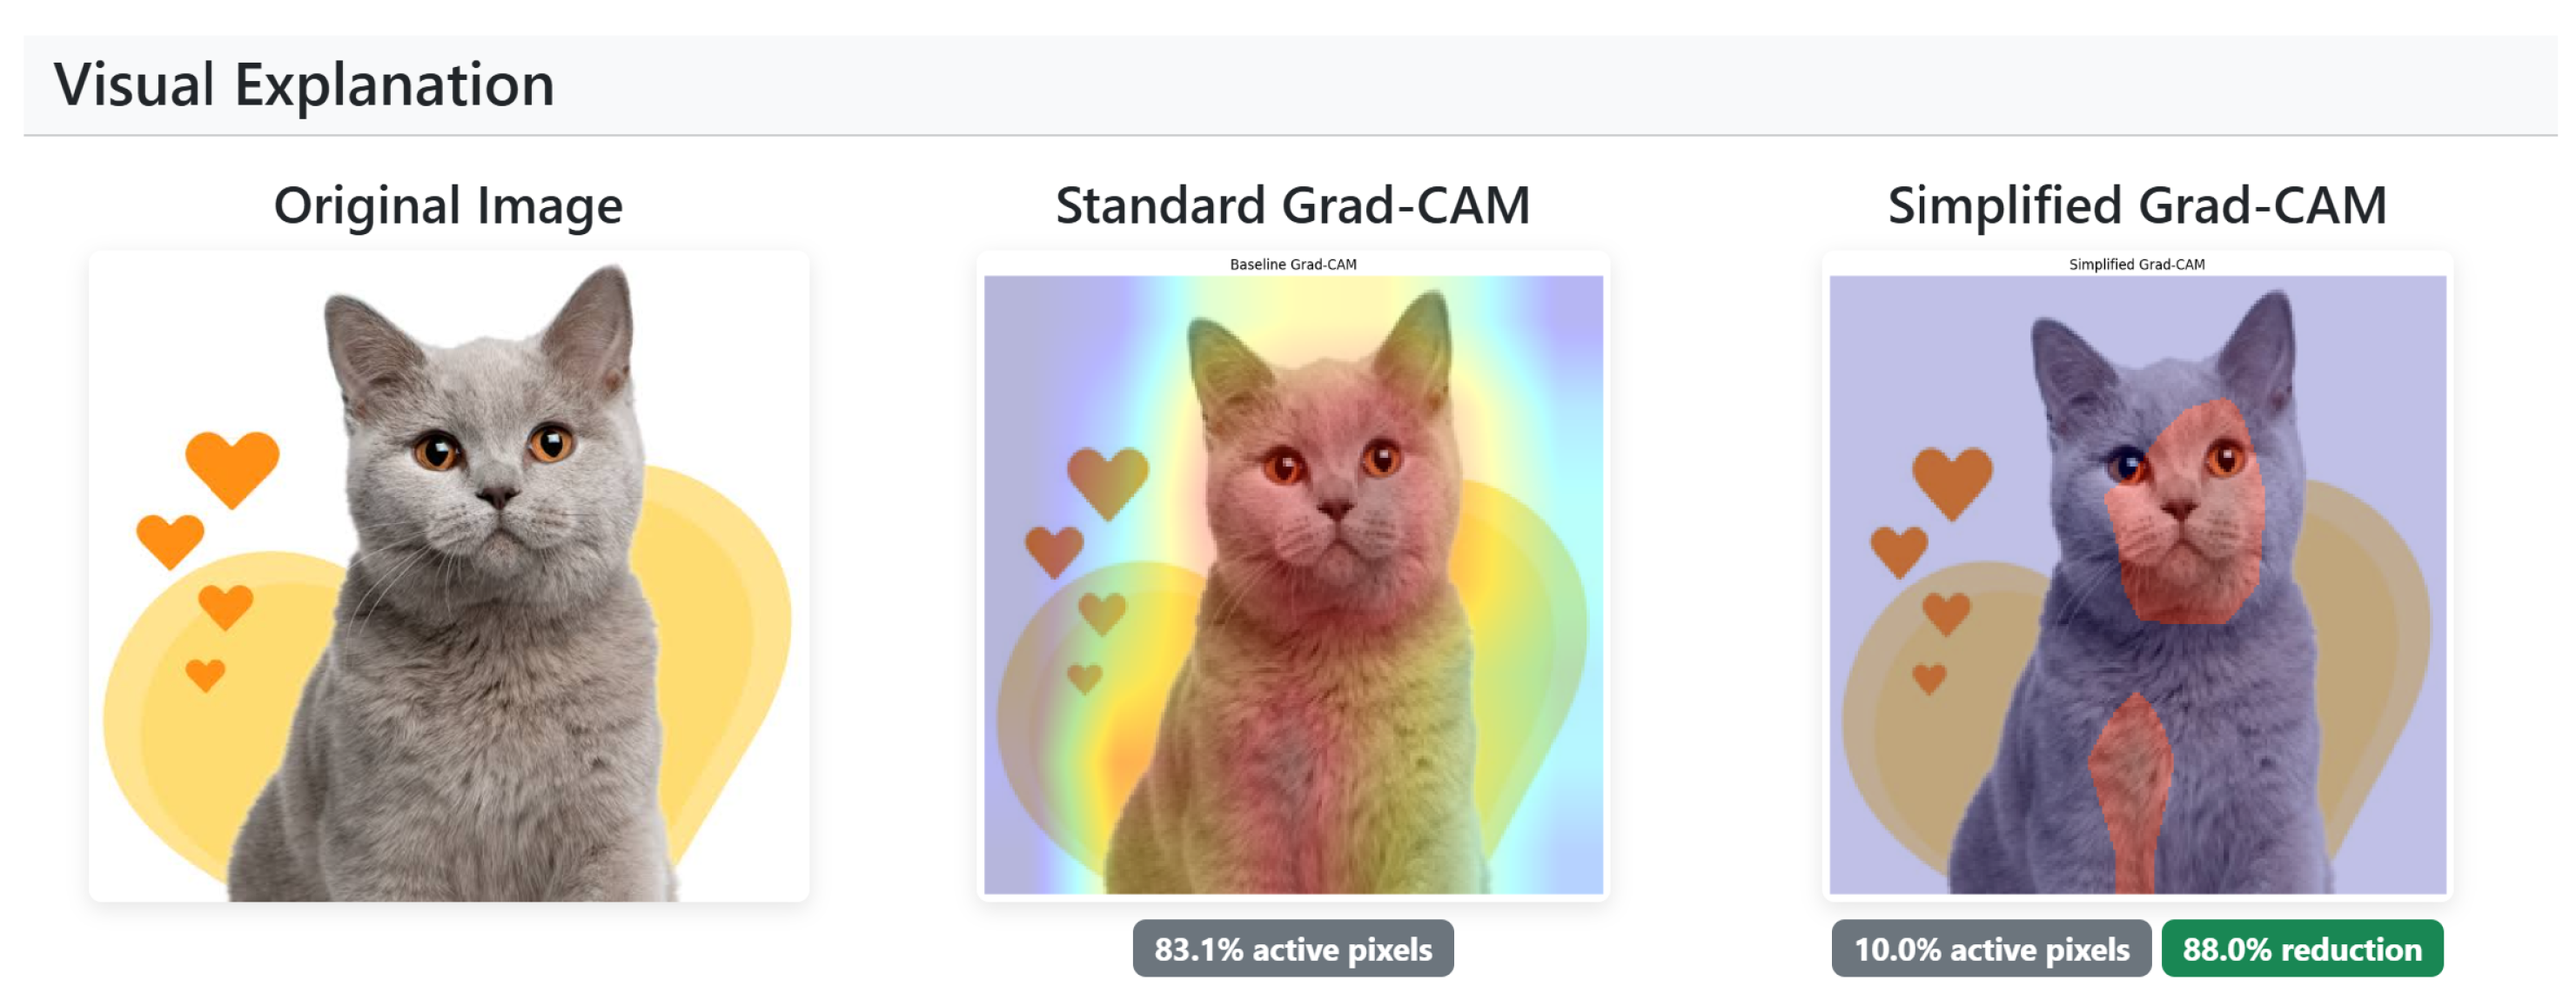Click the largest heart in the baseline heatmap
The width and height of the screenshot is (2576, 1007).
pos(1108,480)
